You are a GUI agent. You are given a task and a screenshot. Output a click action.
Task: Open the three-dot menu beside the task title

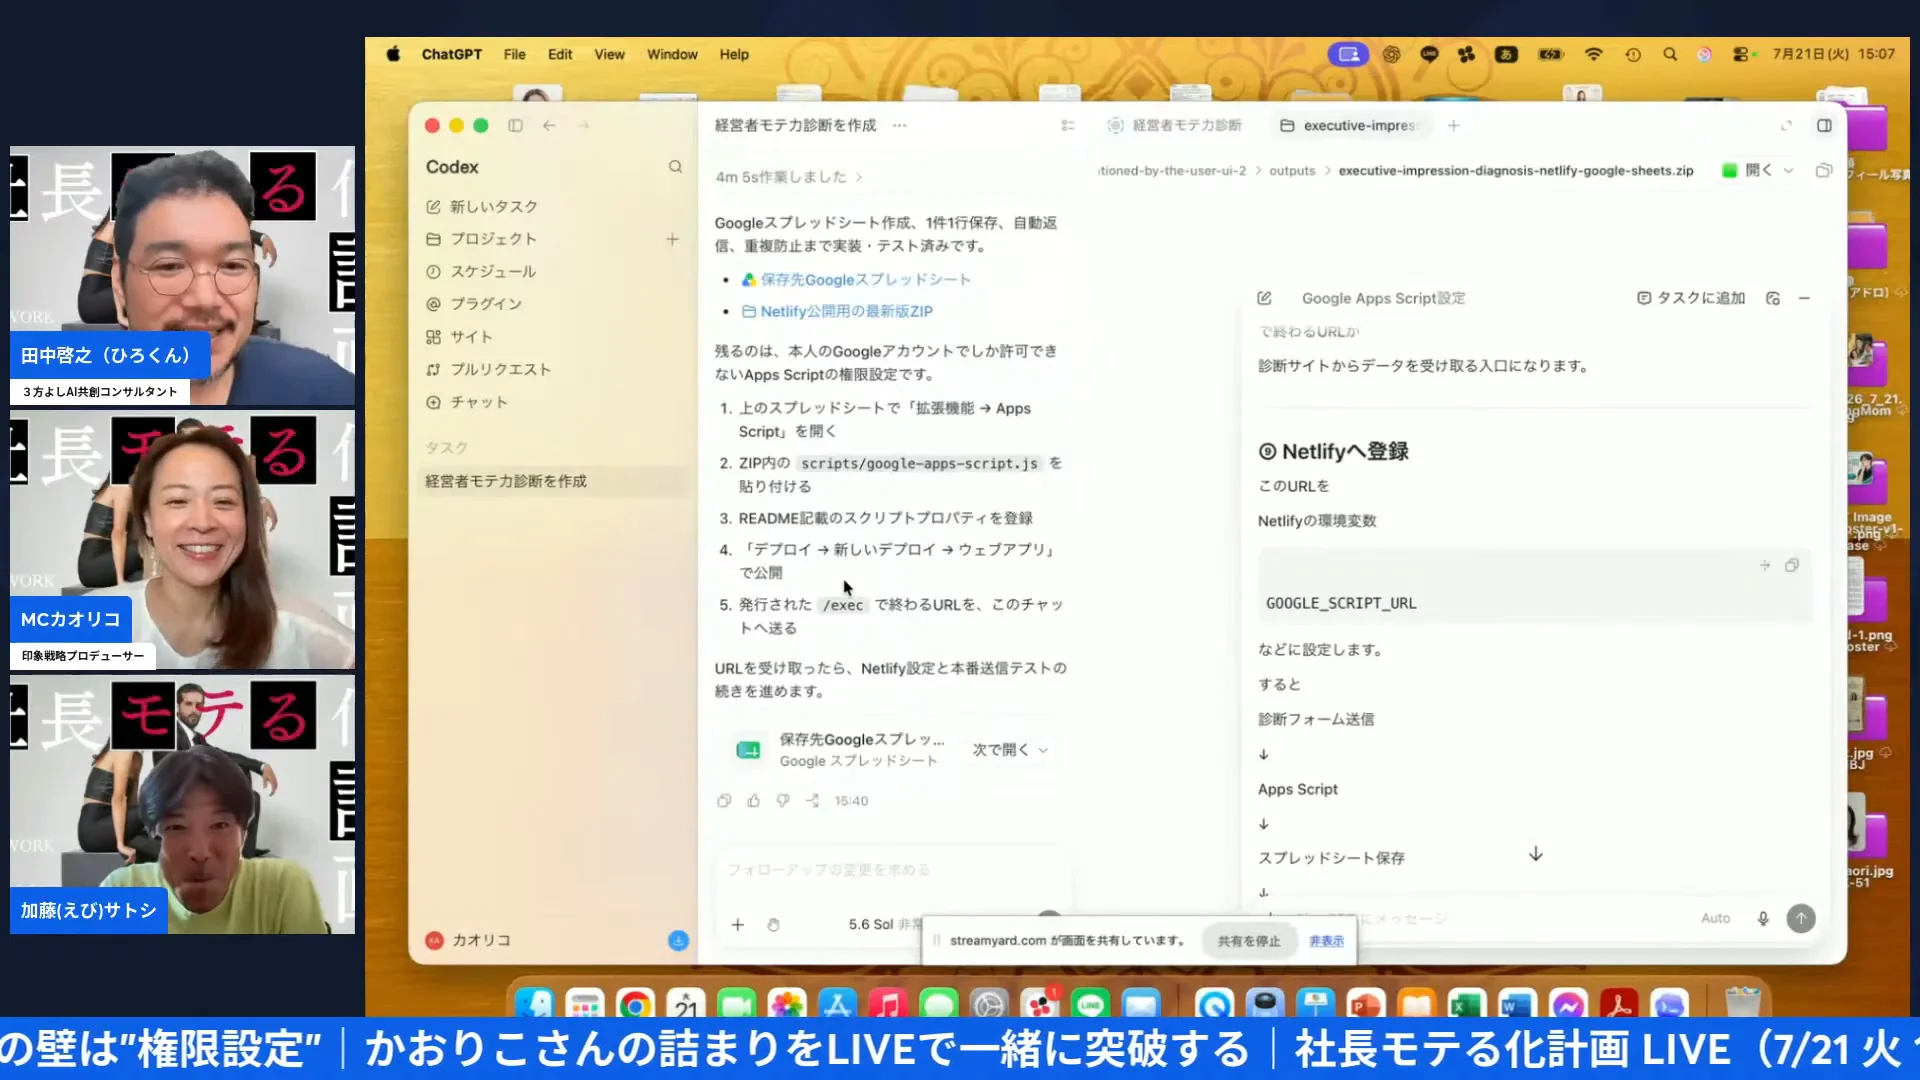click(x=900, y=125)
